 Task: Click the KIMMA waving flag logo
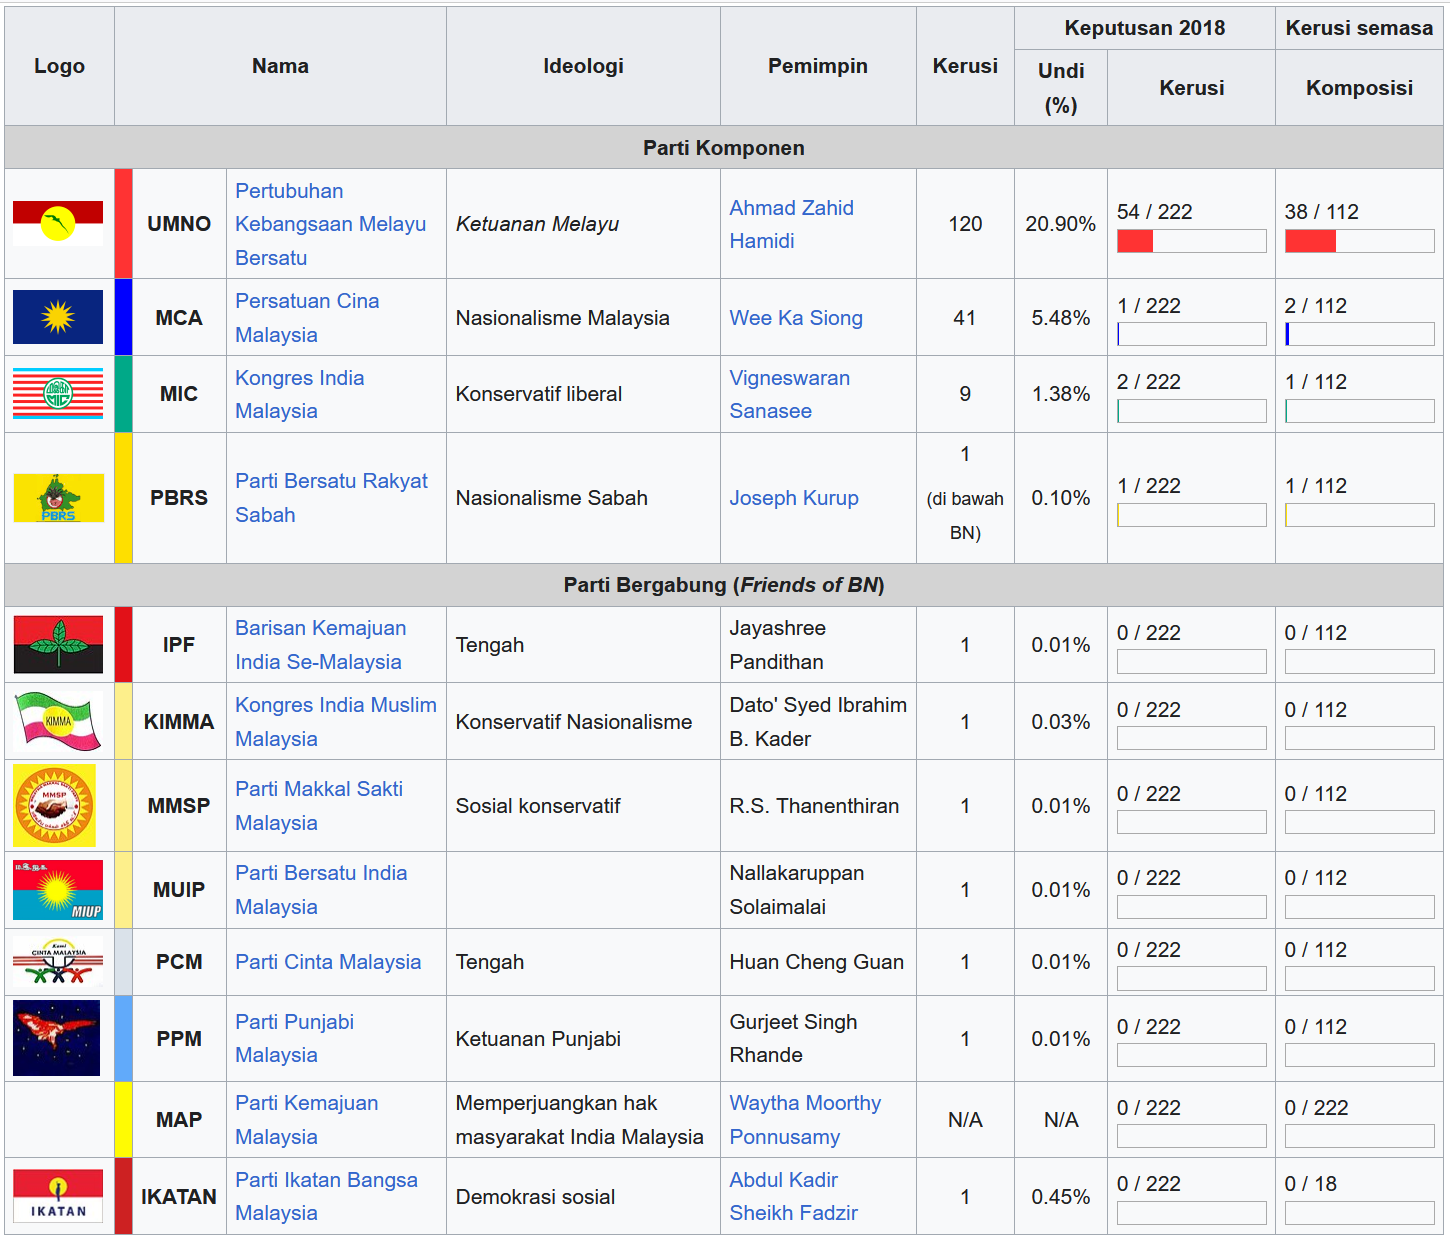[58, 721]
